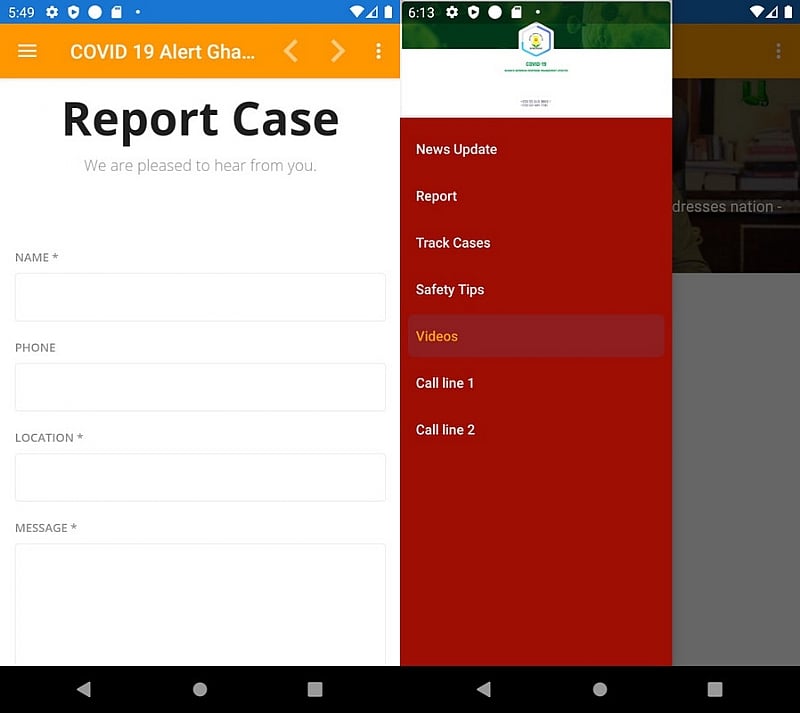
Task: Select Videos in the navigation drawer
Action: (x=436, y=337)
